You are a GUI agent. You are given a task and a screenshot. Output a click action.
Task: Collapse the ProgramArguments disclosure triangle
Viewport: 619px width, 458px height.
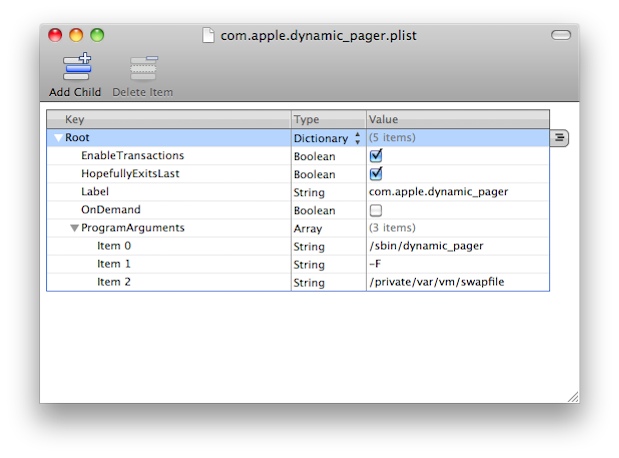[74, 228]
